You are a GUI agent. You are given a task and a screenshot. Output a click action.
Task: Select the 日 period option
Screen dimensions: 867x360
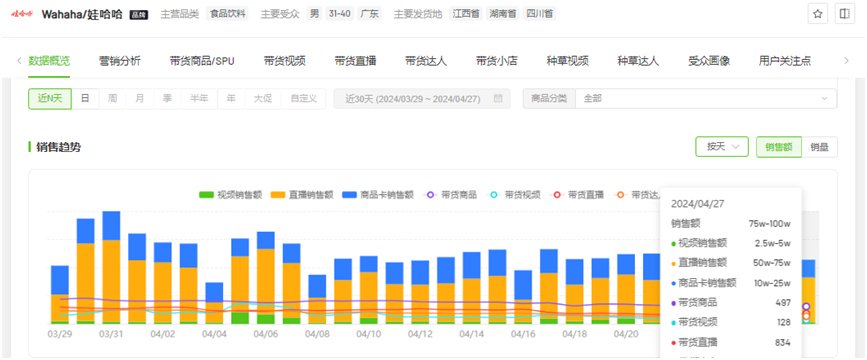coord(85,99)
